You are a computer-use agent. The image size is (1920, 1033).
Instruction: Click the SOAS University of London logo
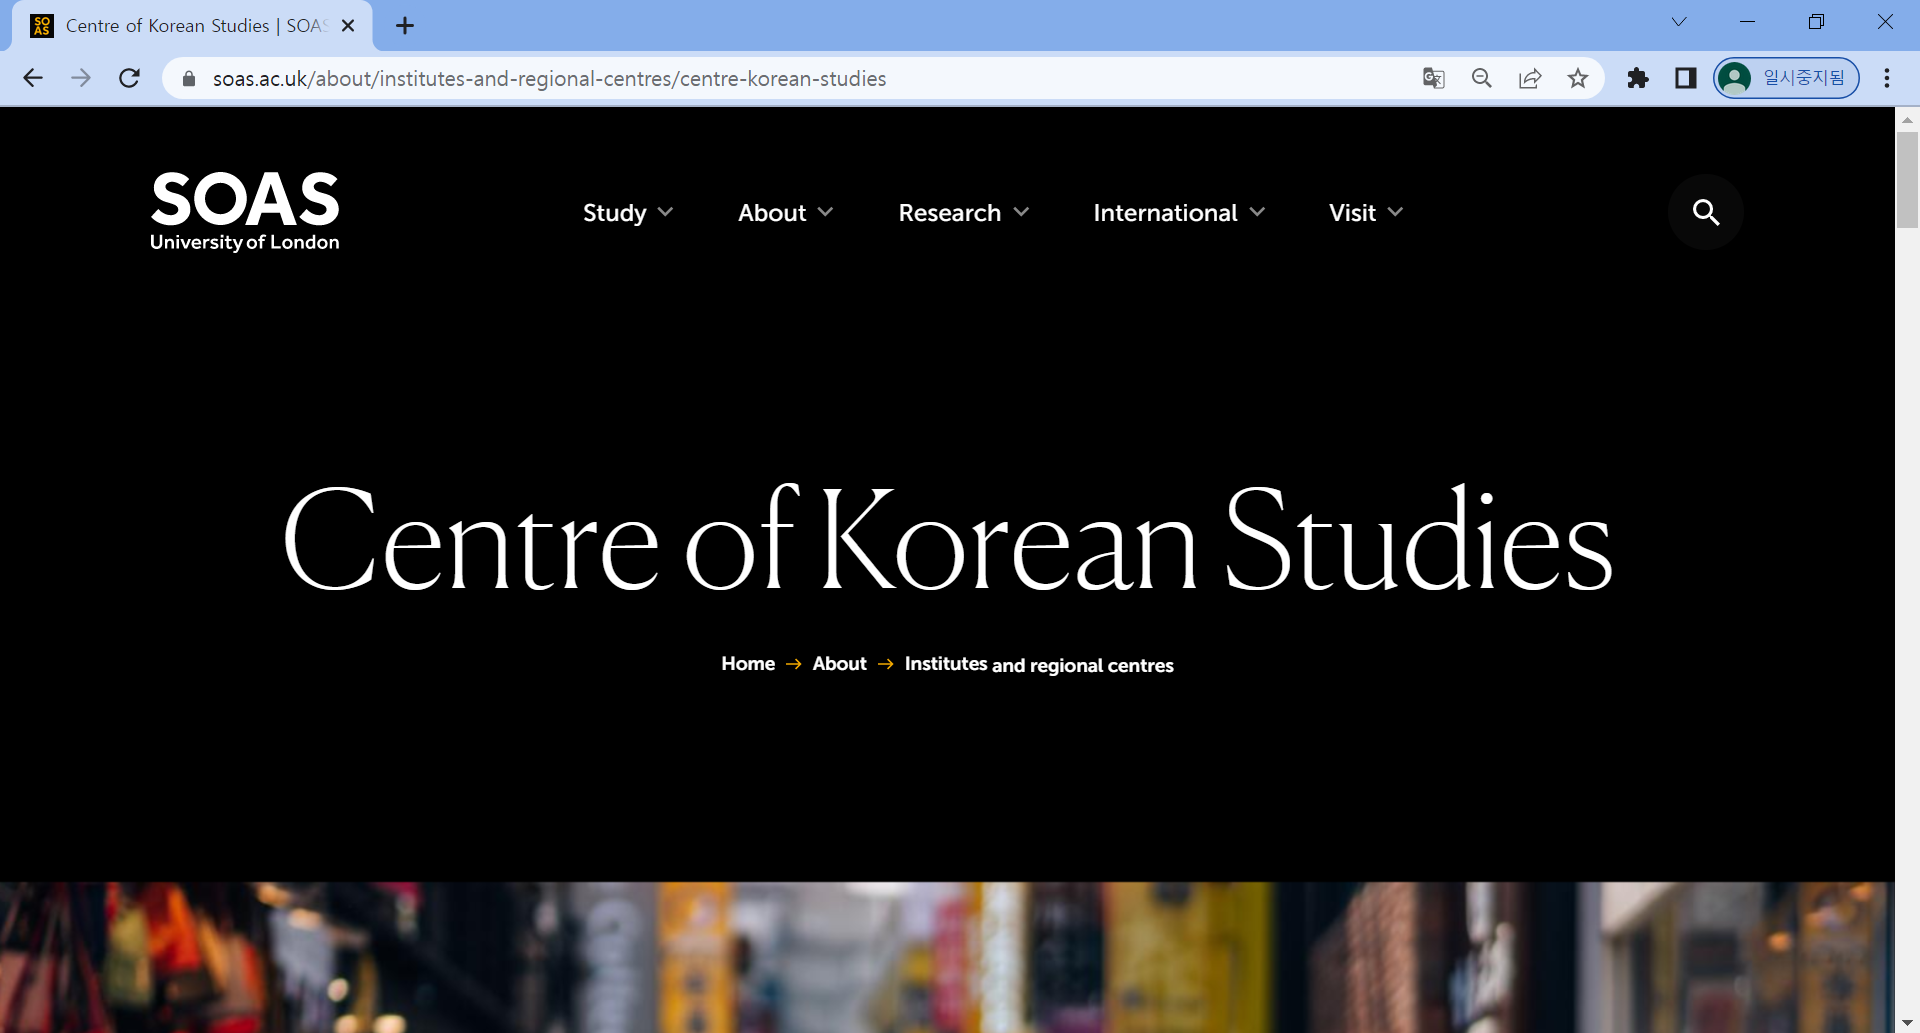click(x=245, y=211)
